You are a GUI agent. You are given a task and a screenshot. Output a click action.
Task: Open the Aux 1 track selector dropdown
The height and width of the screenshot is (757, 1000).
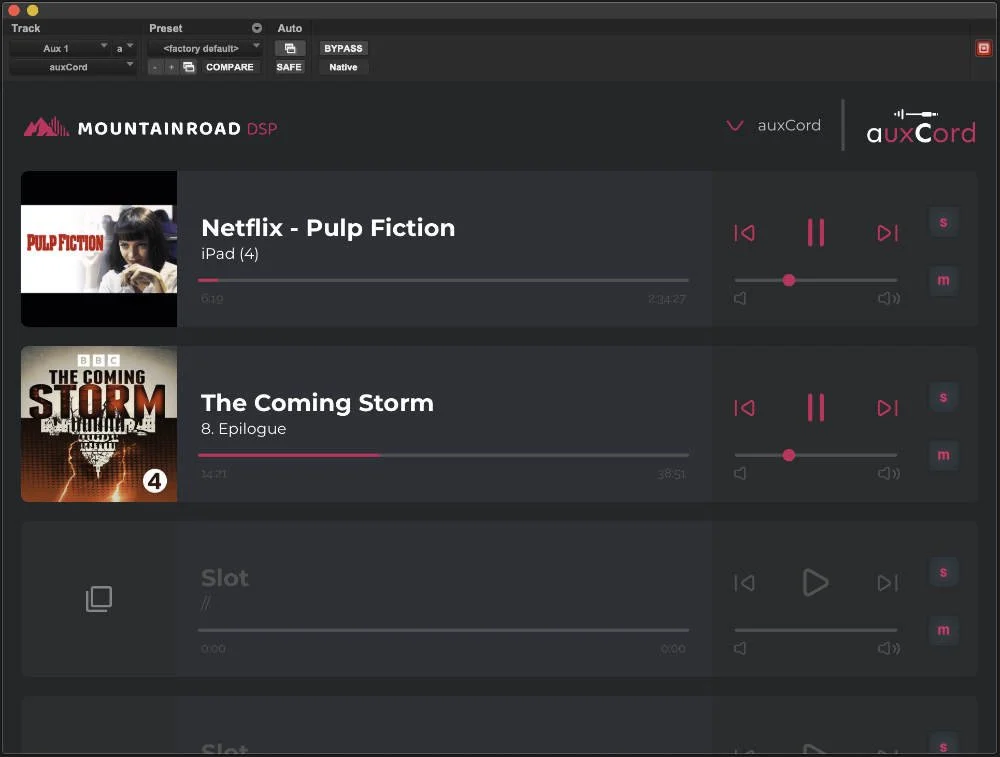click(59, 48)
